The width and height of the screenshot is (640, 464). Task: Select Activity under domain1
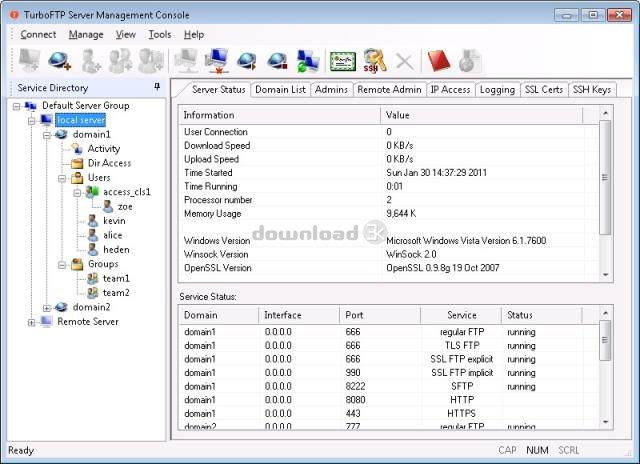(x=104, y=149)
